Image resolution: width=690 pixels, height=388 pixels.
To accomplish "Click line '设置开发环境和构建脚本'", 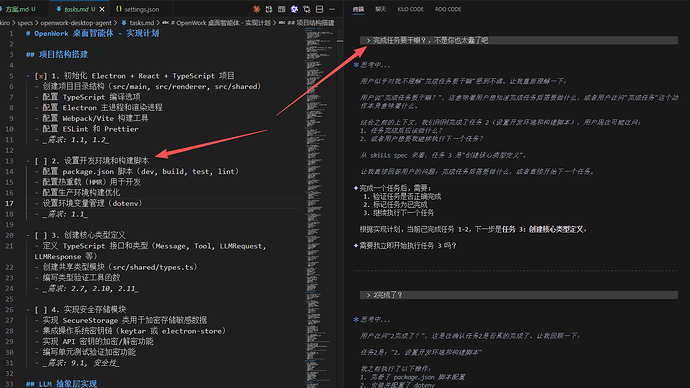I will [106, 161].
